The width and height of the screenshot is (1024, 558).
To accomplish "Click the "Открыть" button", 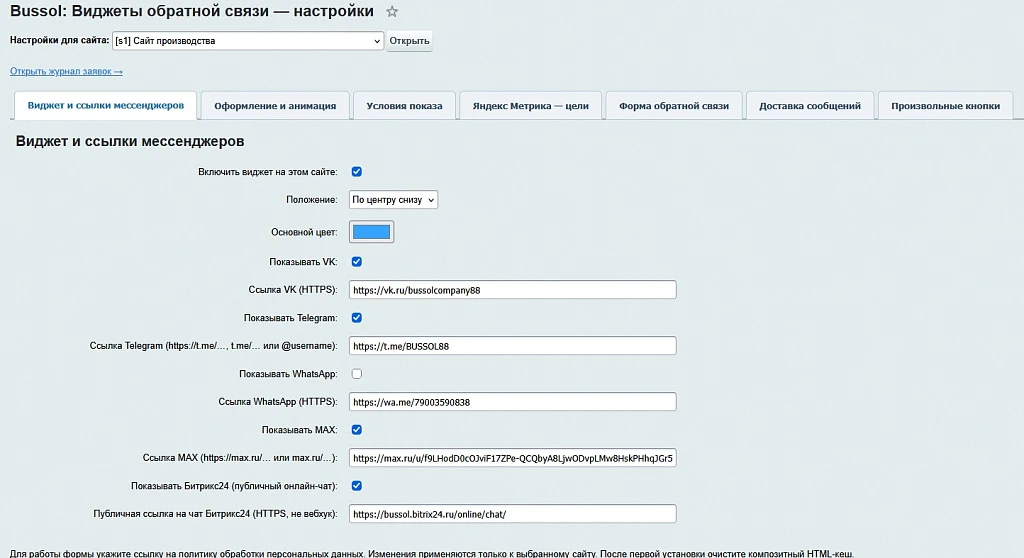I will (x=409, y=41).
